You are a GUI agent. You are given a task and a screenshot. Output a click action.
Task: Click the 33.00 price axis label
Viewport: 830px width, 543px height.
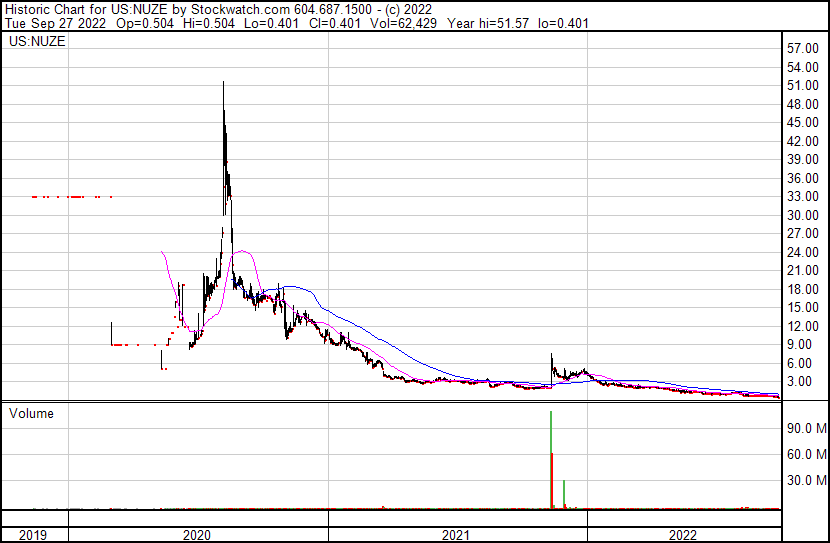[x=803, y=197]
